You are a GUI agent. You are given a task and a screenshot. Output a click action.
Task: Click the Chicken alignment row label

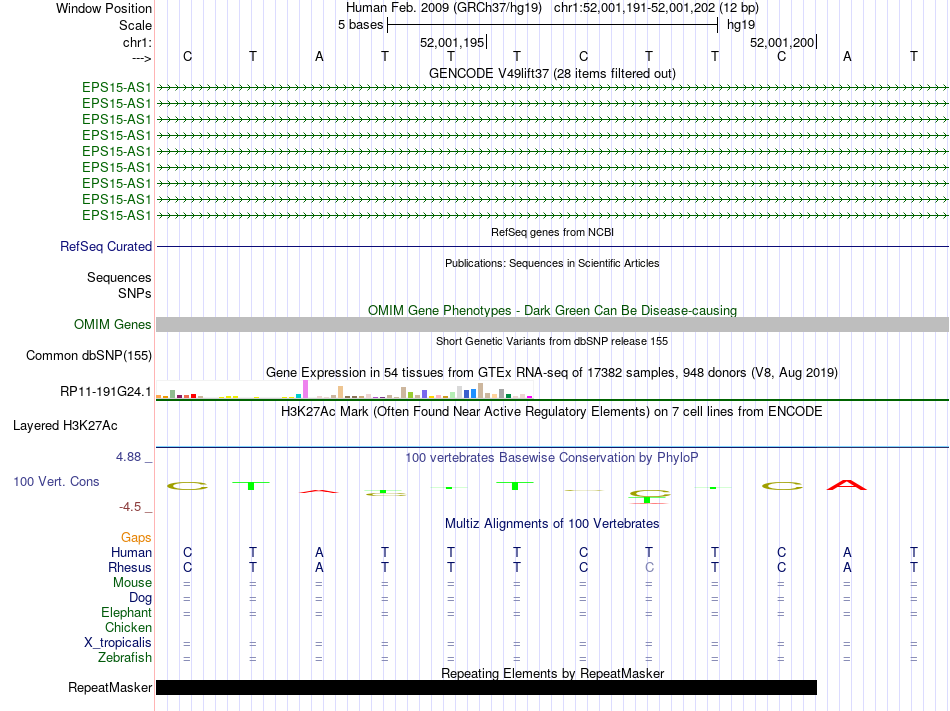point(128,627)
